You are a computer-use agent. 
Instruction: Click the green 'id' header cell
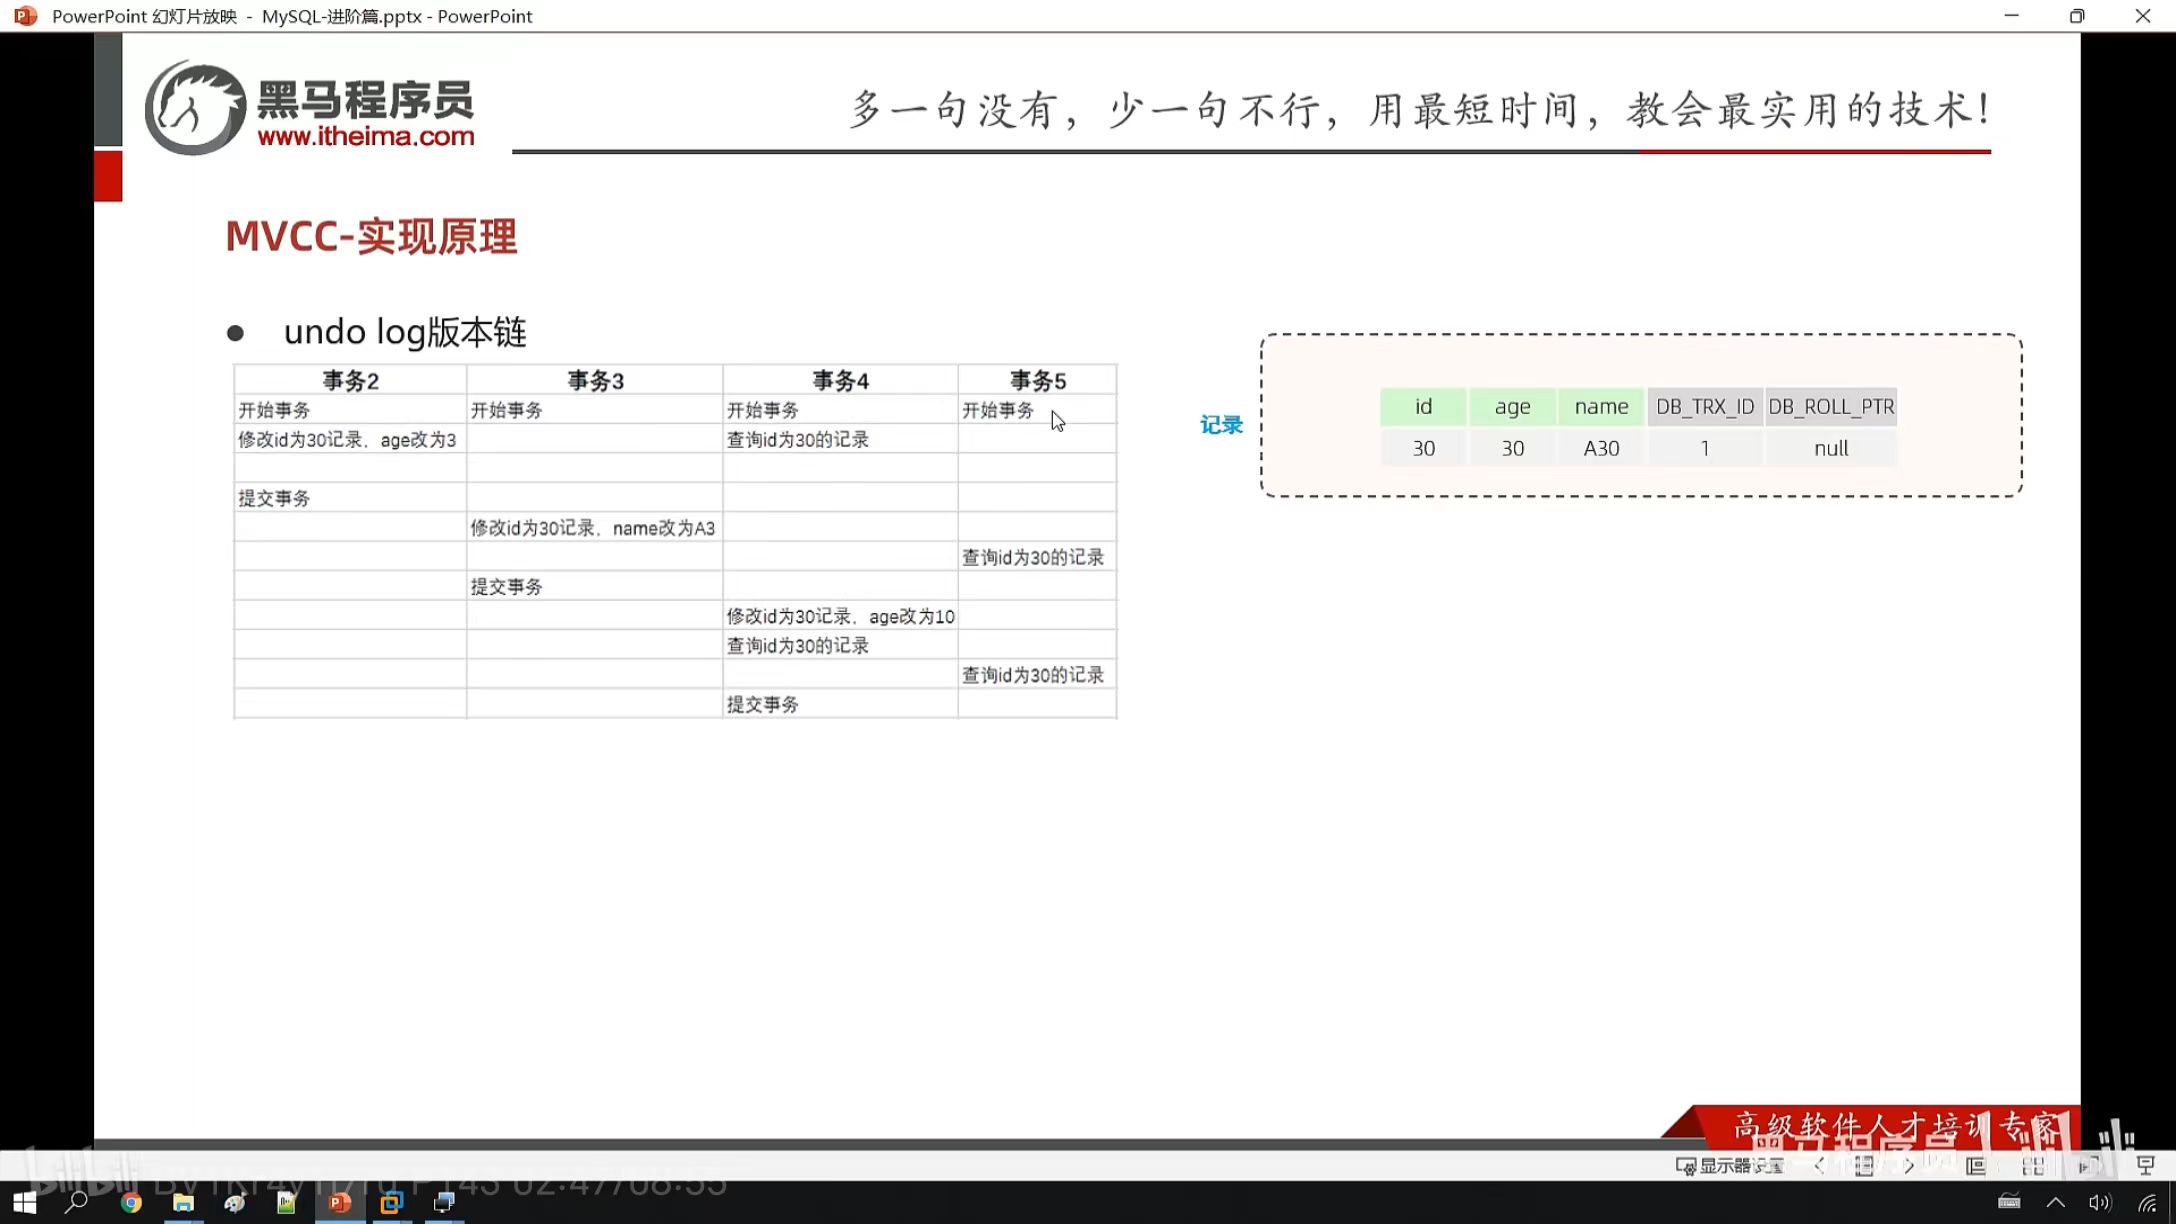pos(1423,406)
